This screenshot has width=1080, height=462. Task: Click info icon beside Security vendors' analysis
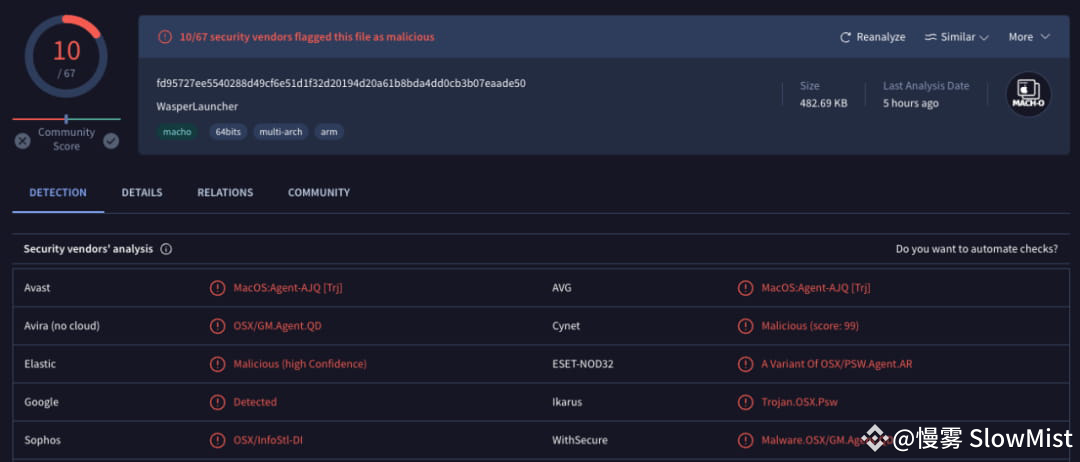(x=166, y=249)
